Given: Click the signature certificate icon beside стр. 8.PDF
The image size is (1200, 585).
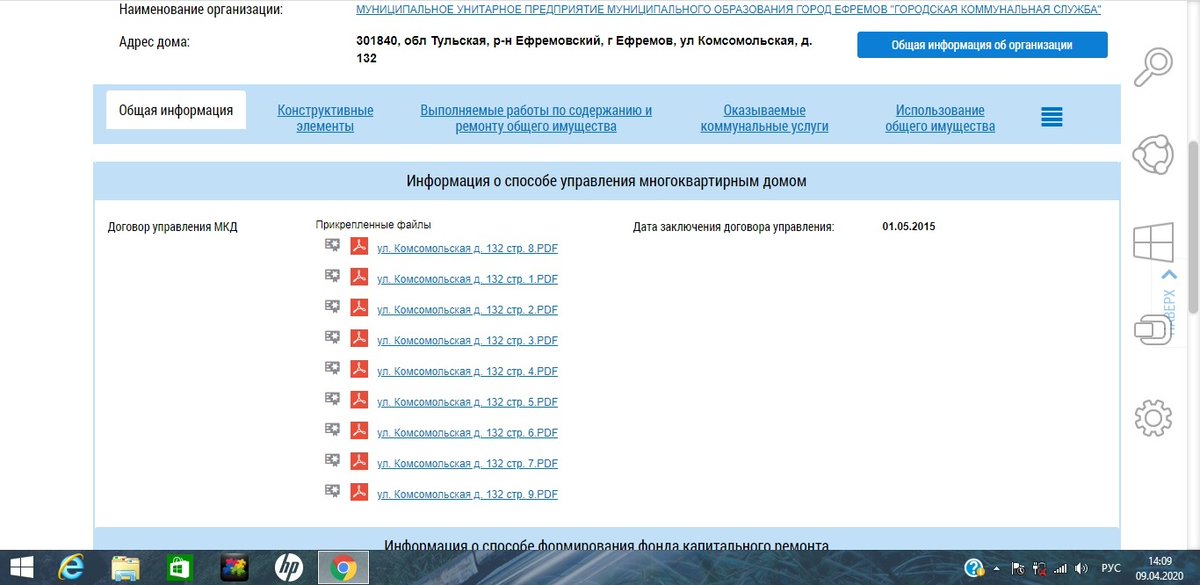Looking at the screenshot, I should click(x=332, y=244).
